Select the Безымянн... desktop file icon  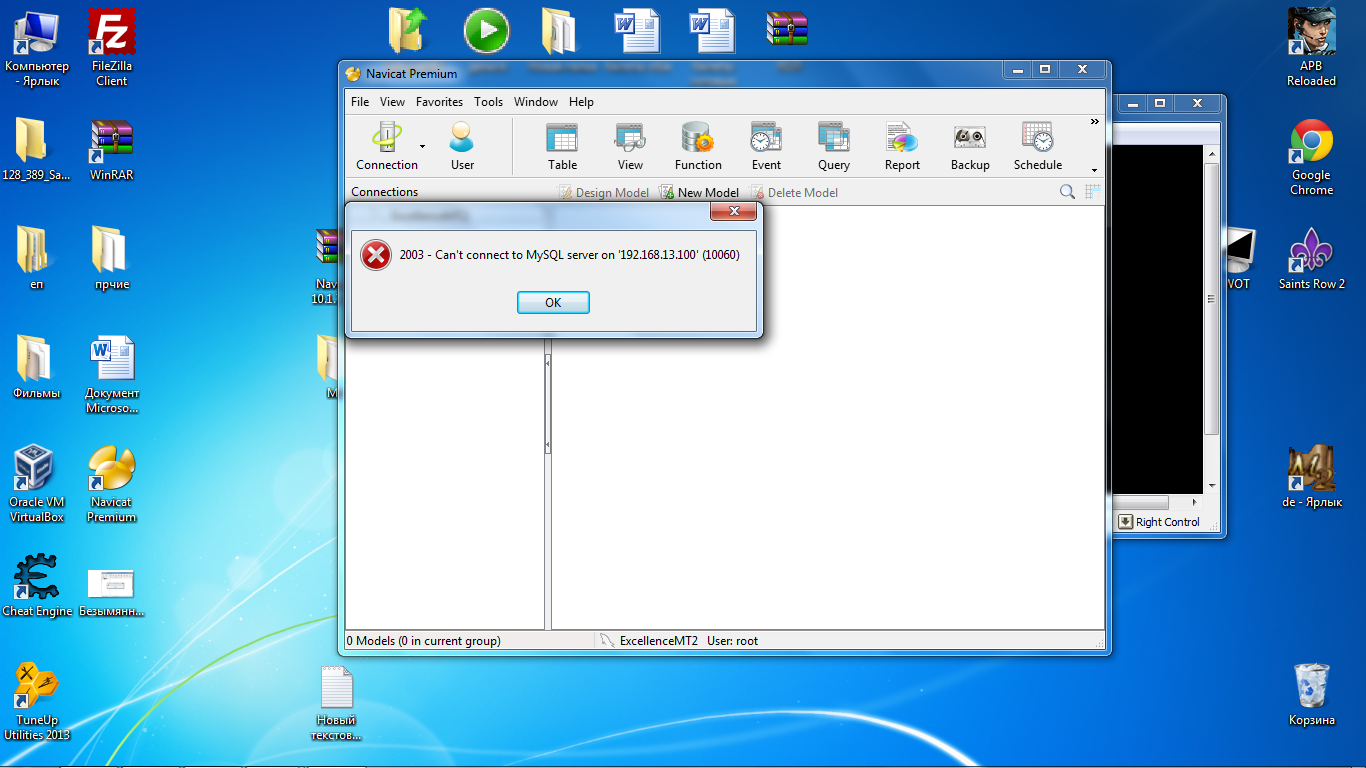[112, 591]
